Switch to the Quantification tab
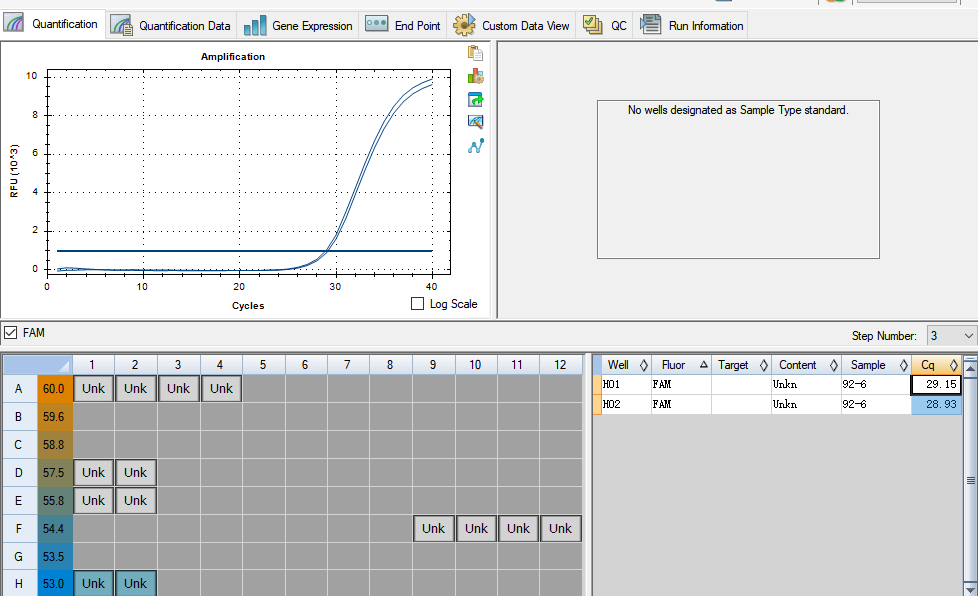 52,24
